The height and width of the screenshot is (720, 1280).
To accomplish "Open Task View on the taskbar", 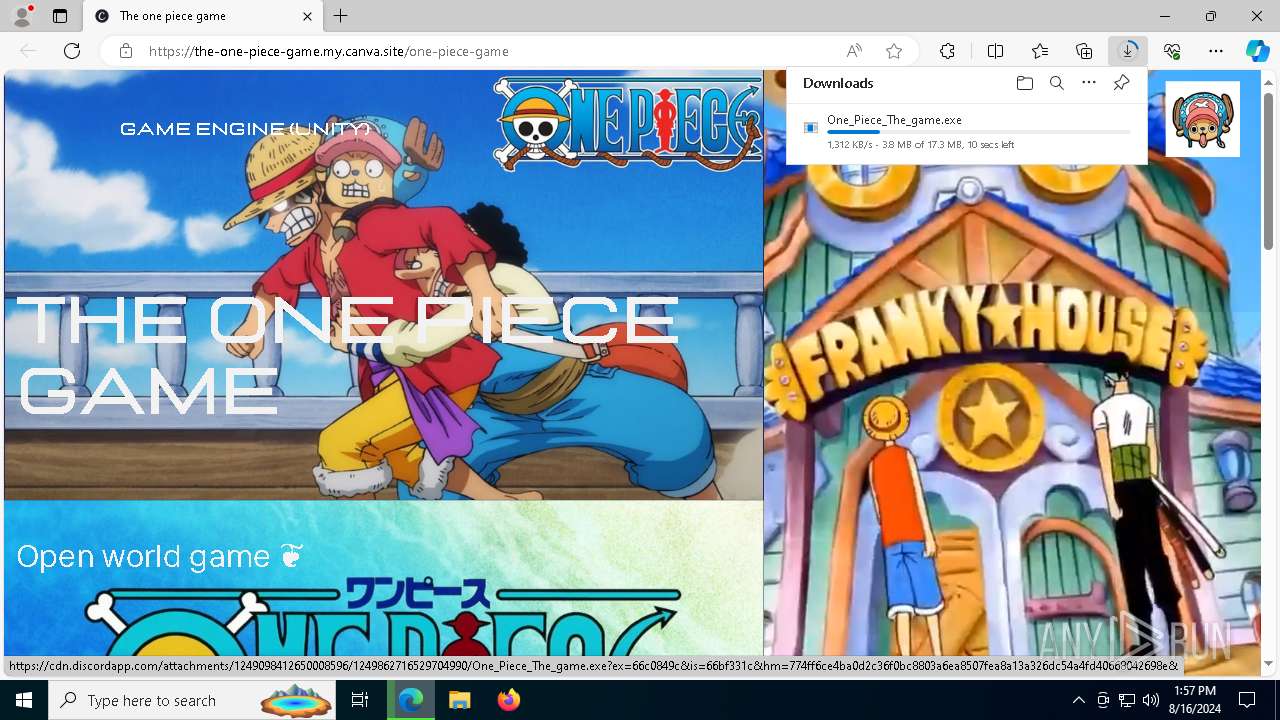I will click(361, 700).
